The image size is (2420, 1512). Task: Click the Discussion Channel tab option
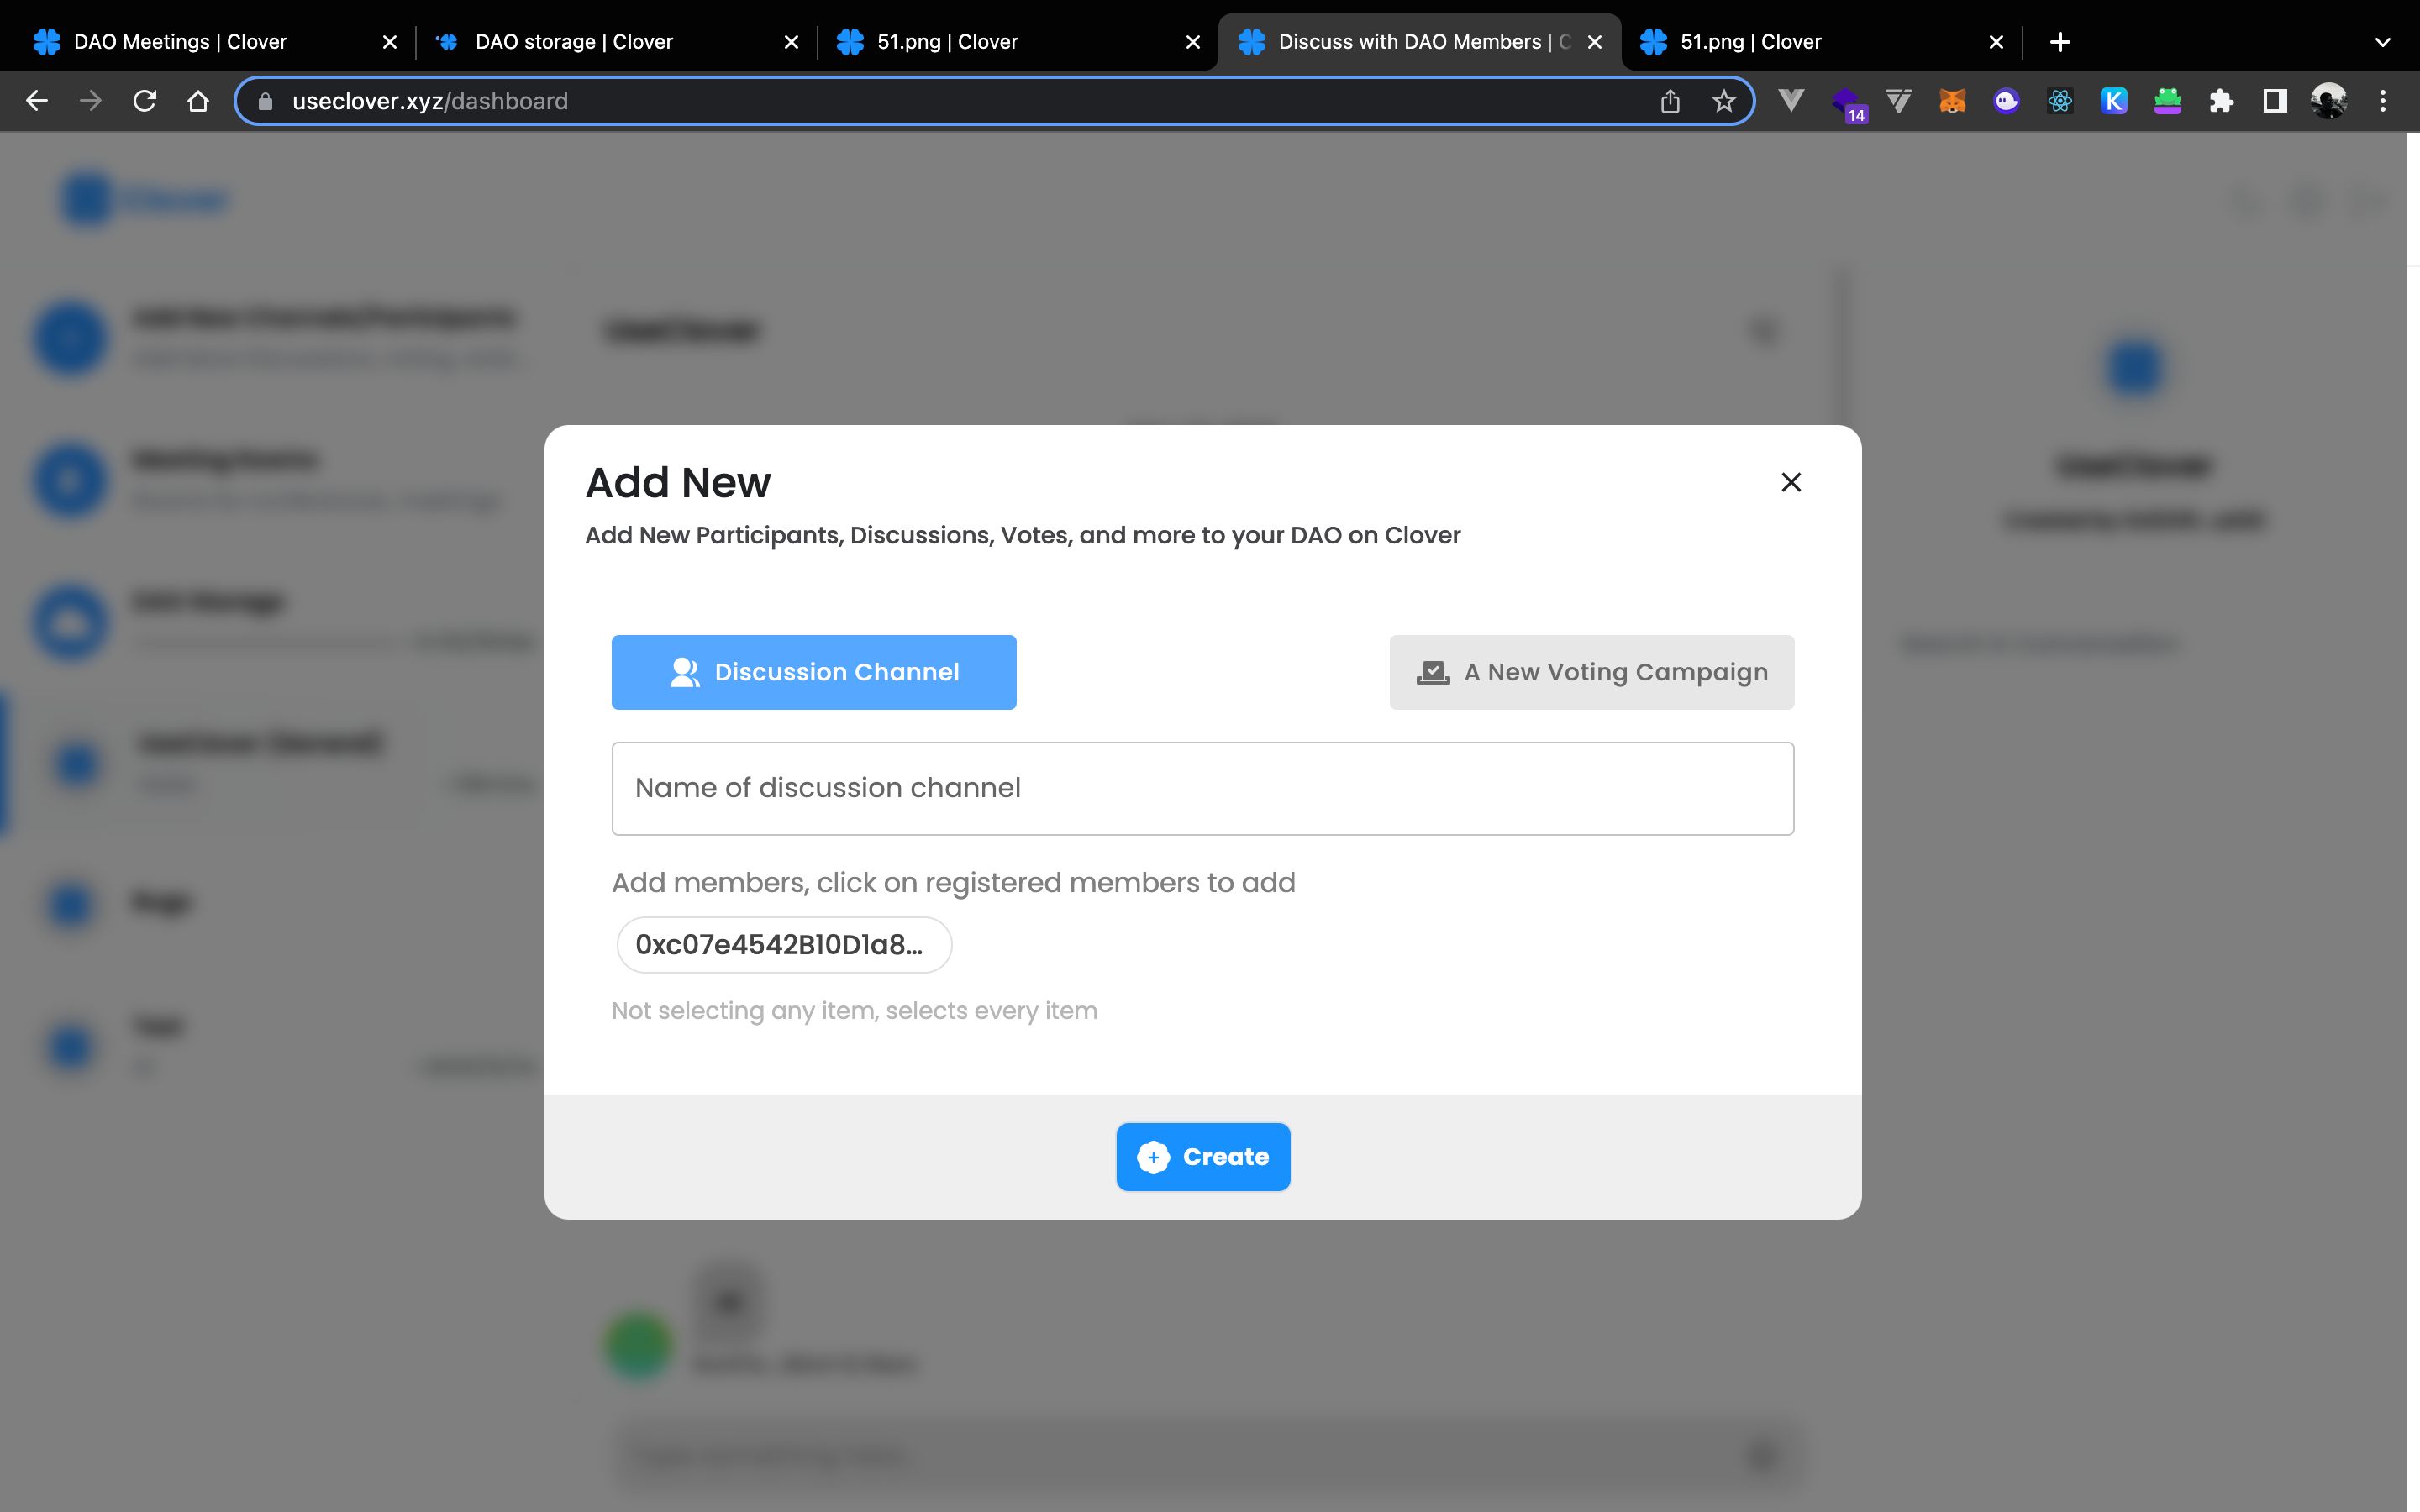[x=813, y=670]
